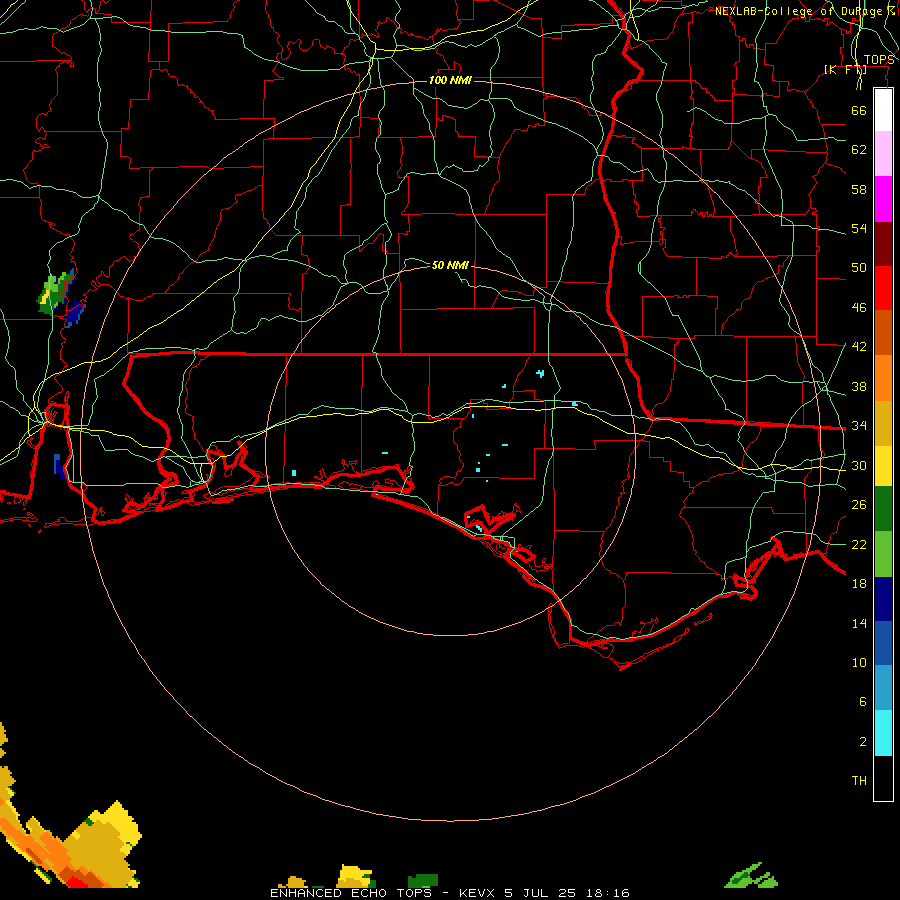Click the "30" legend value
This screenshot has height=900, width=900.
click(859, 465)
